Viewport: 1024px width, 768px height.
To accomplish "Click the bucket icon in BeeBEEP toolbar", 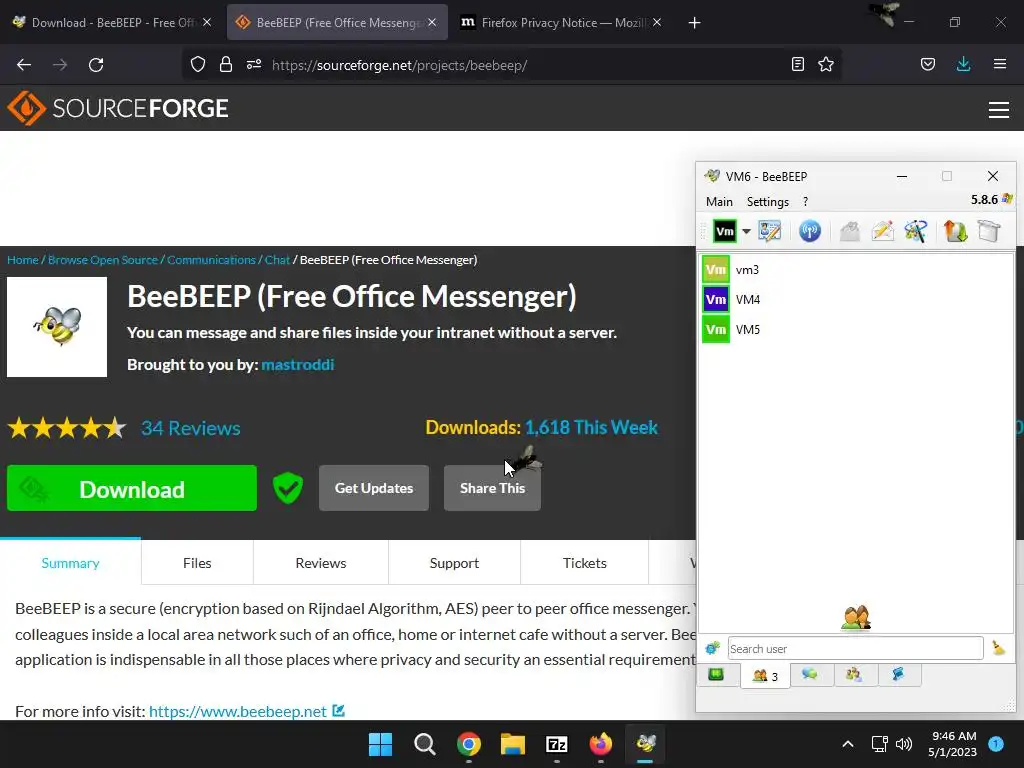I will pos(989,231).
